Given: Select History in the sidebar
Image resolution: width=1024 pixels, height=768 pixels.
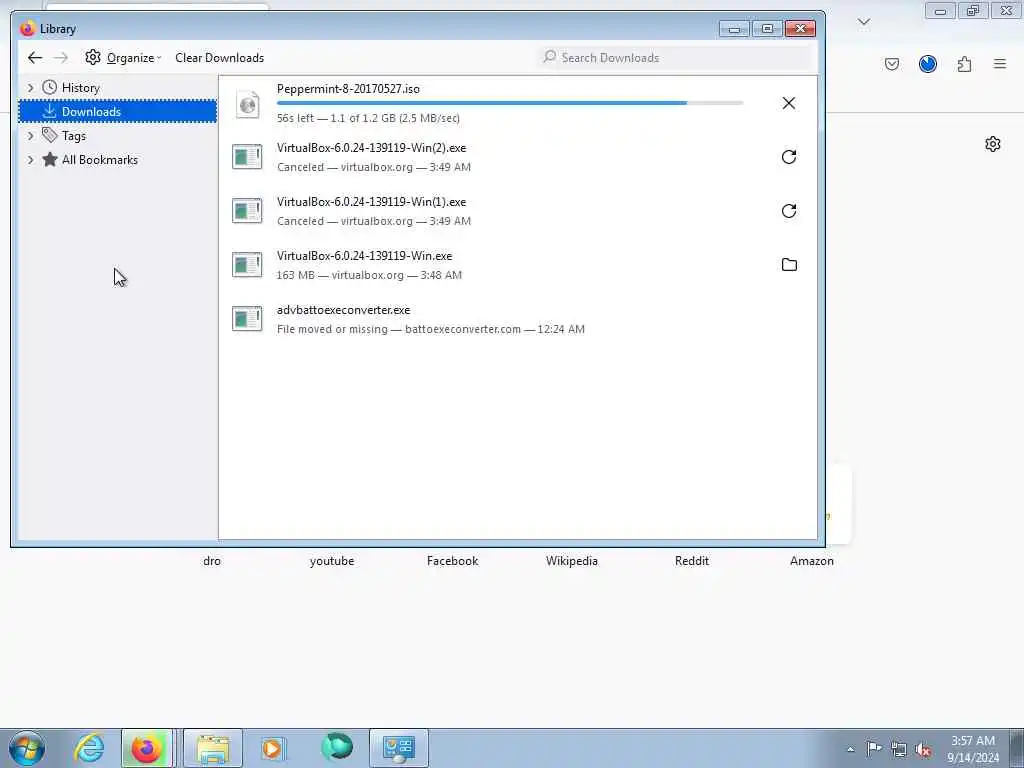Looking at the screenshot, I should 80,88.
